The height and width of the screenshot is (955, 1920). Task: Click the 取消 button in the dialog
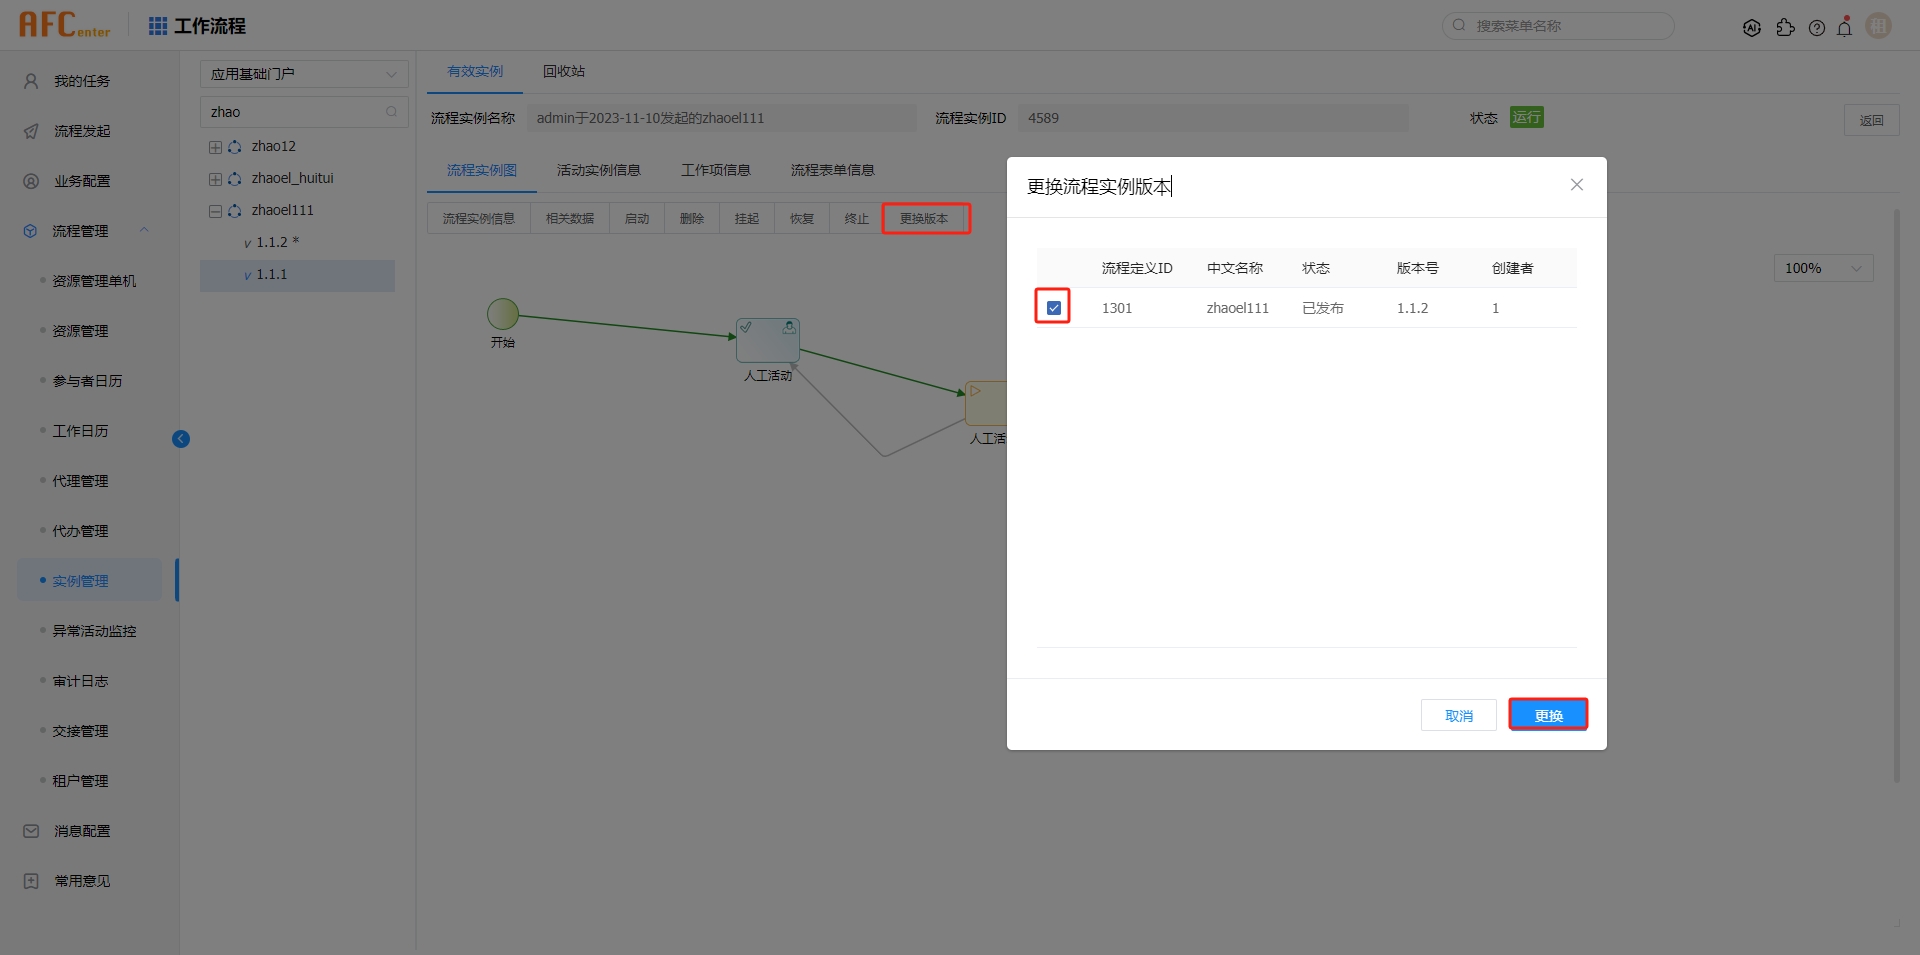pos(1458,714)
